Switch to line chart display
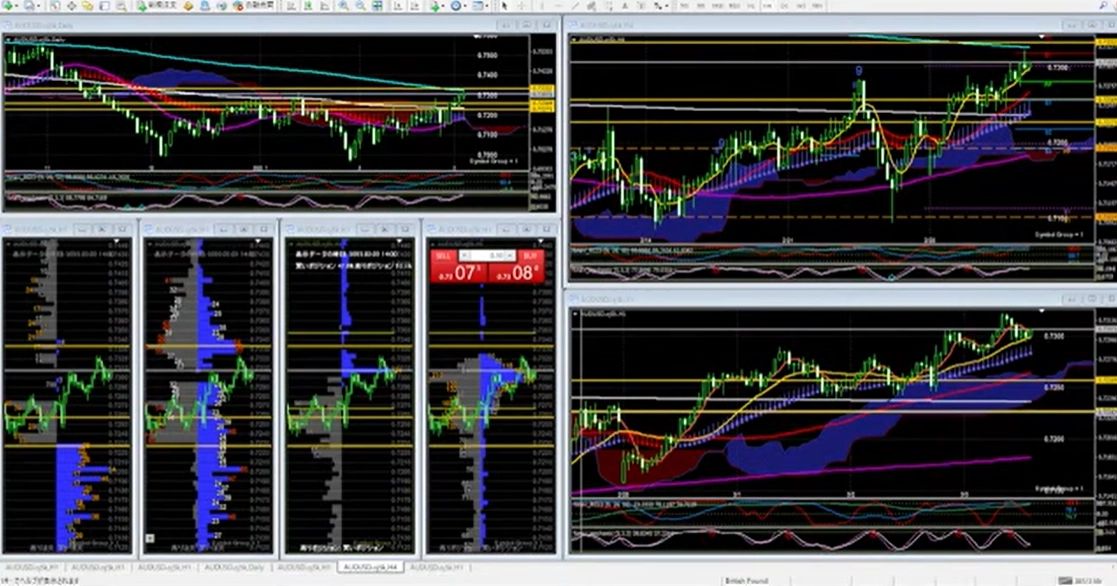The height and width of the screenshot is (586, 1117). pyautogui.click(x=324, y=6)
